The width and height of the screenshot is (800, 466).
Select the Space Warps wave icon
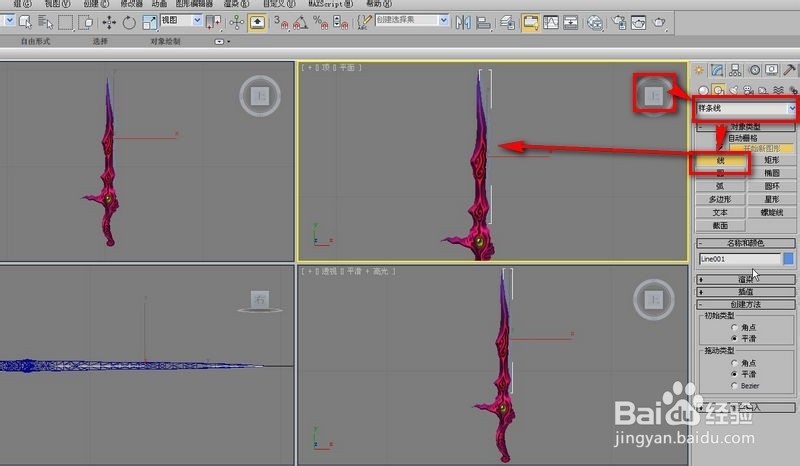coord(778,90)
